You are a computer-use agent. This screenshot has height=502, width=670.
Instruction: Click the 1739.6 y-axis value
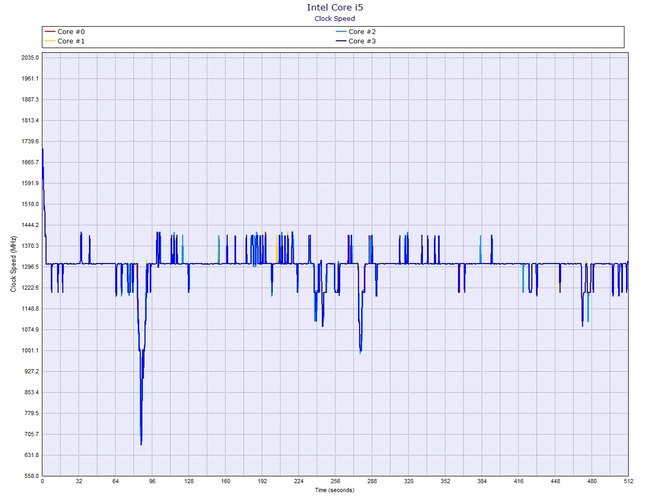(x=30, y=141)
